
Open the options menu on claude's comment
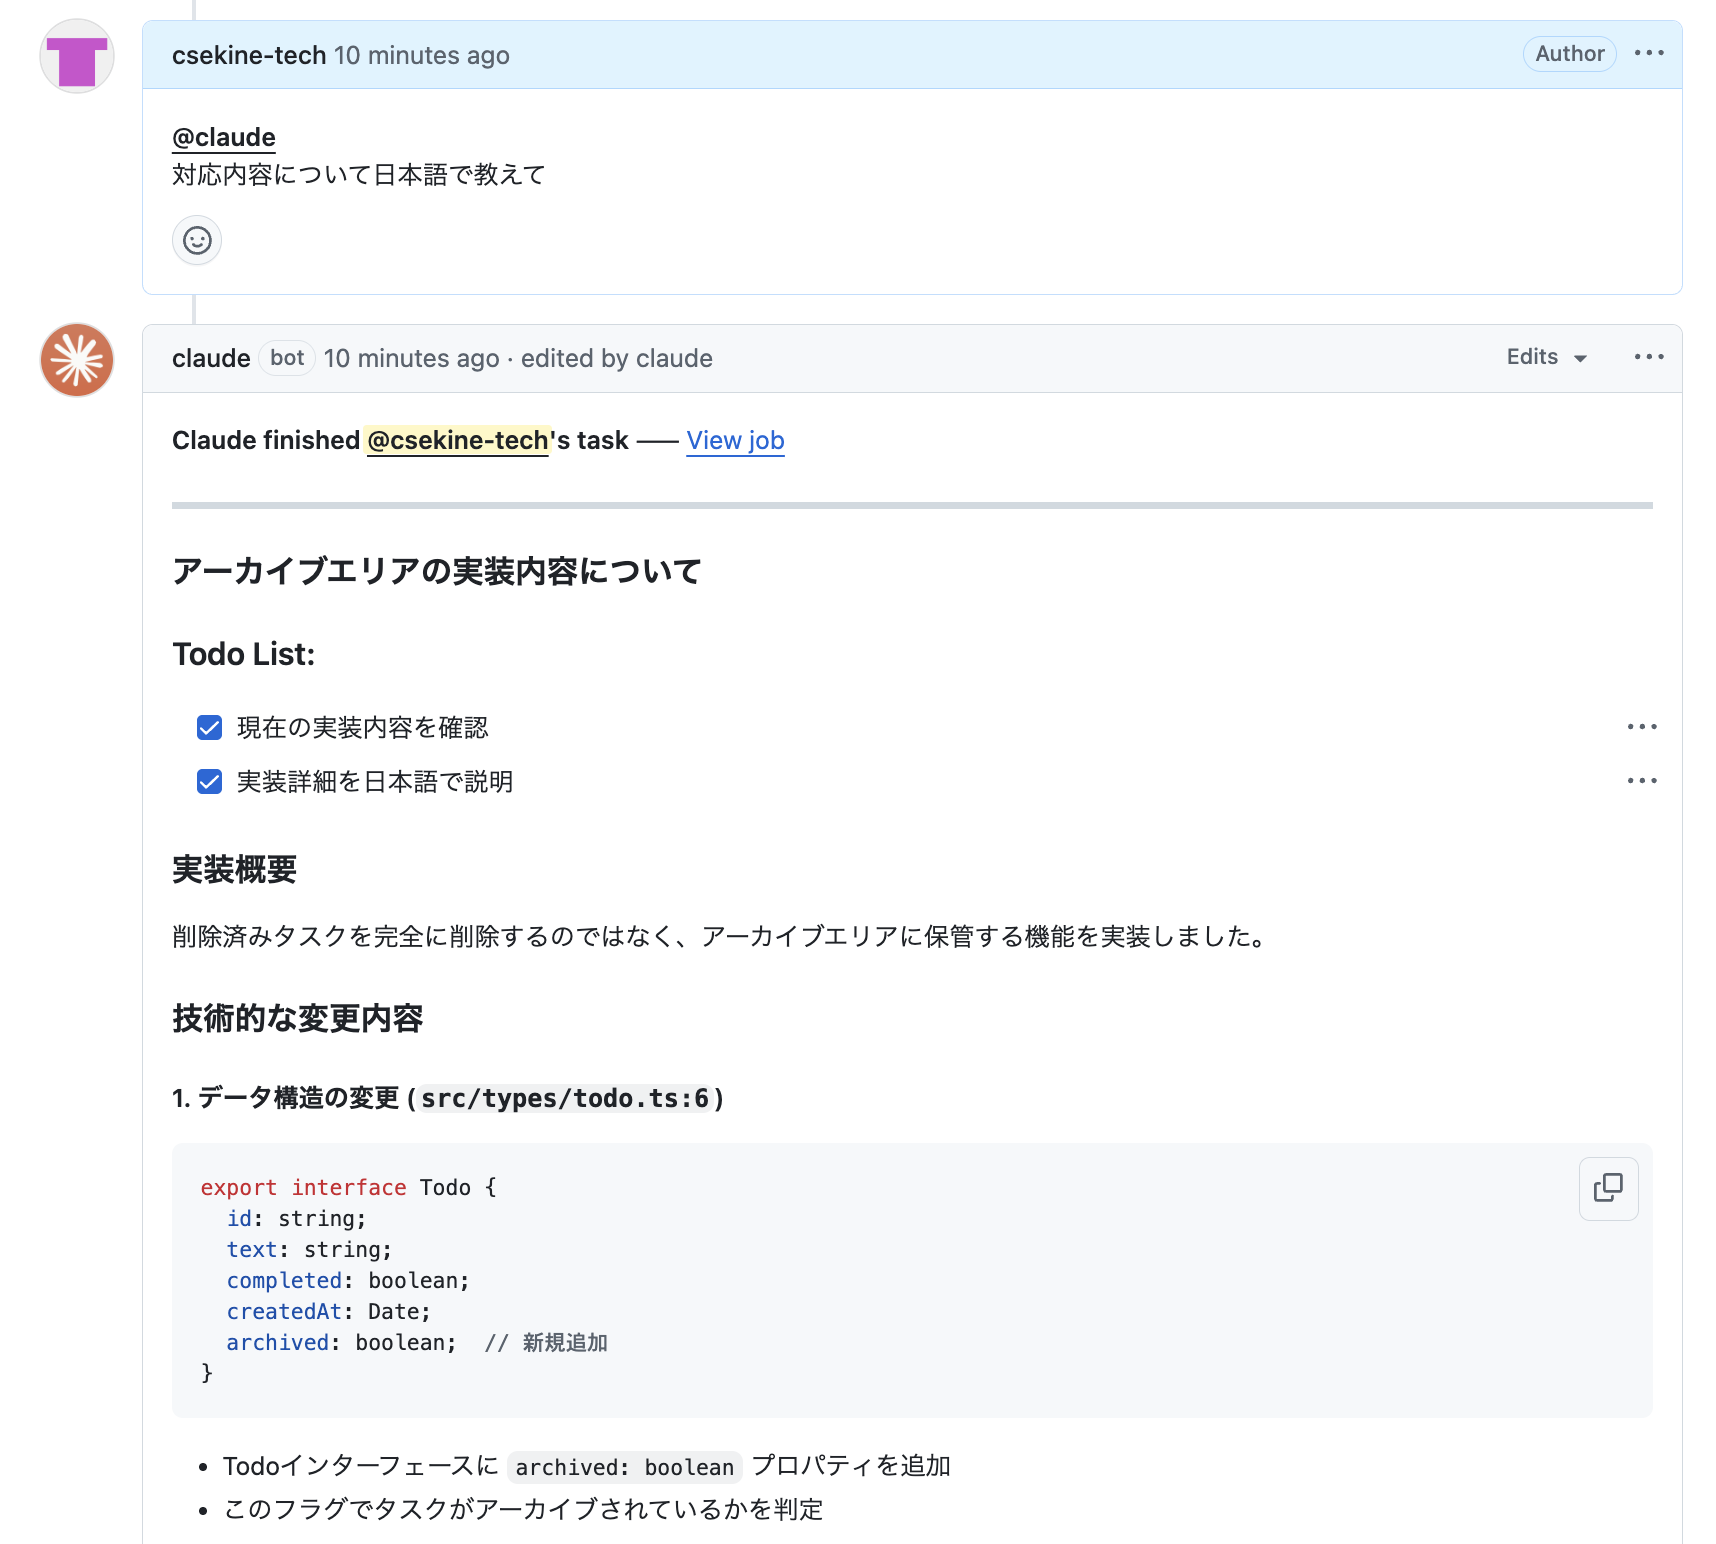[x=1647, y=357]
